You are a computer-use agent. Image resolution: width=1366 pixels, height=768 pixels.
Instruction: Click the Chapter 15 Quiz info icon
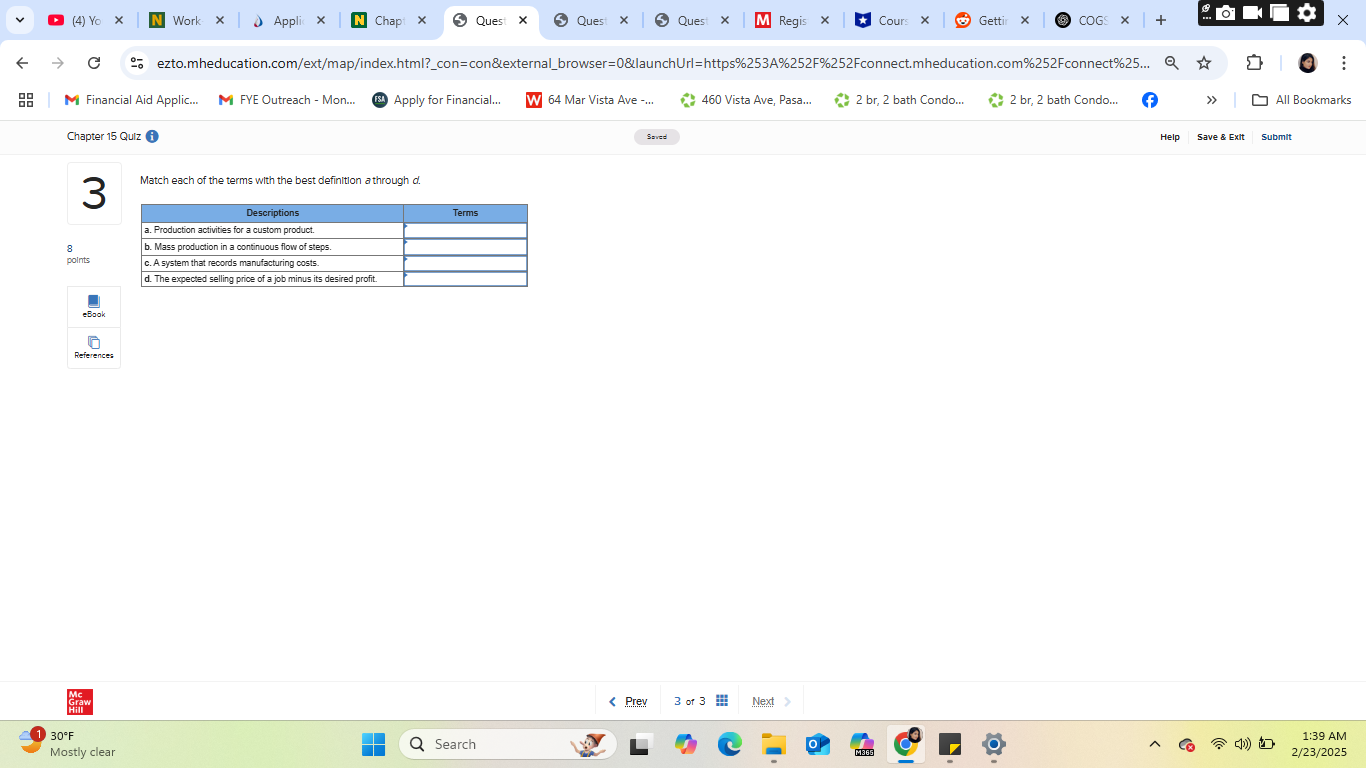tap(152, 136)
